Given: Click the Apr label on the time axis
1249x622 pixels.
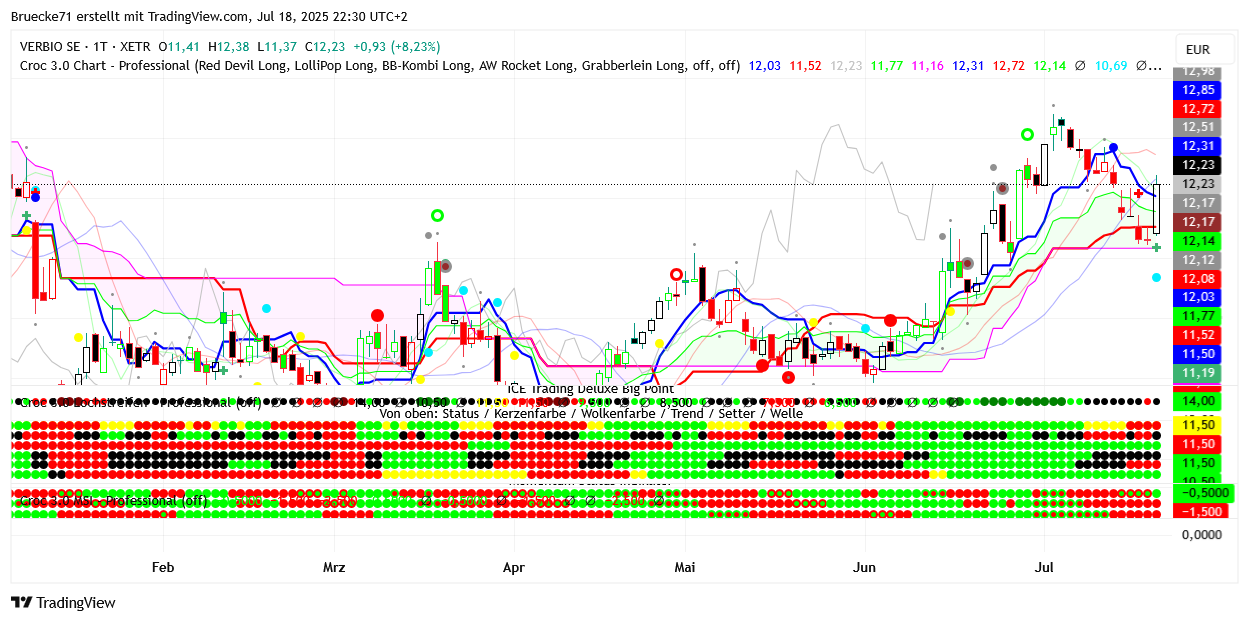Looking at the screenshot, I should (513, 567).
